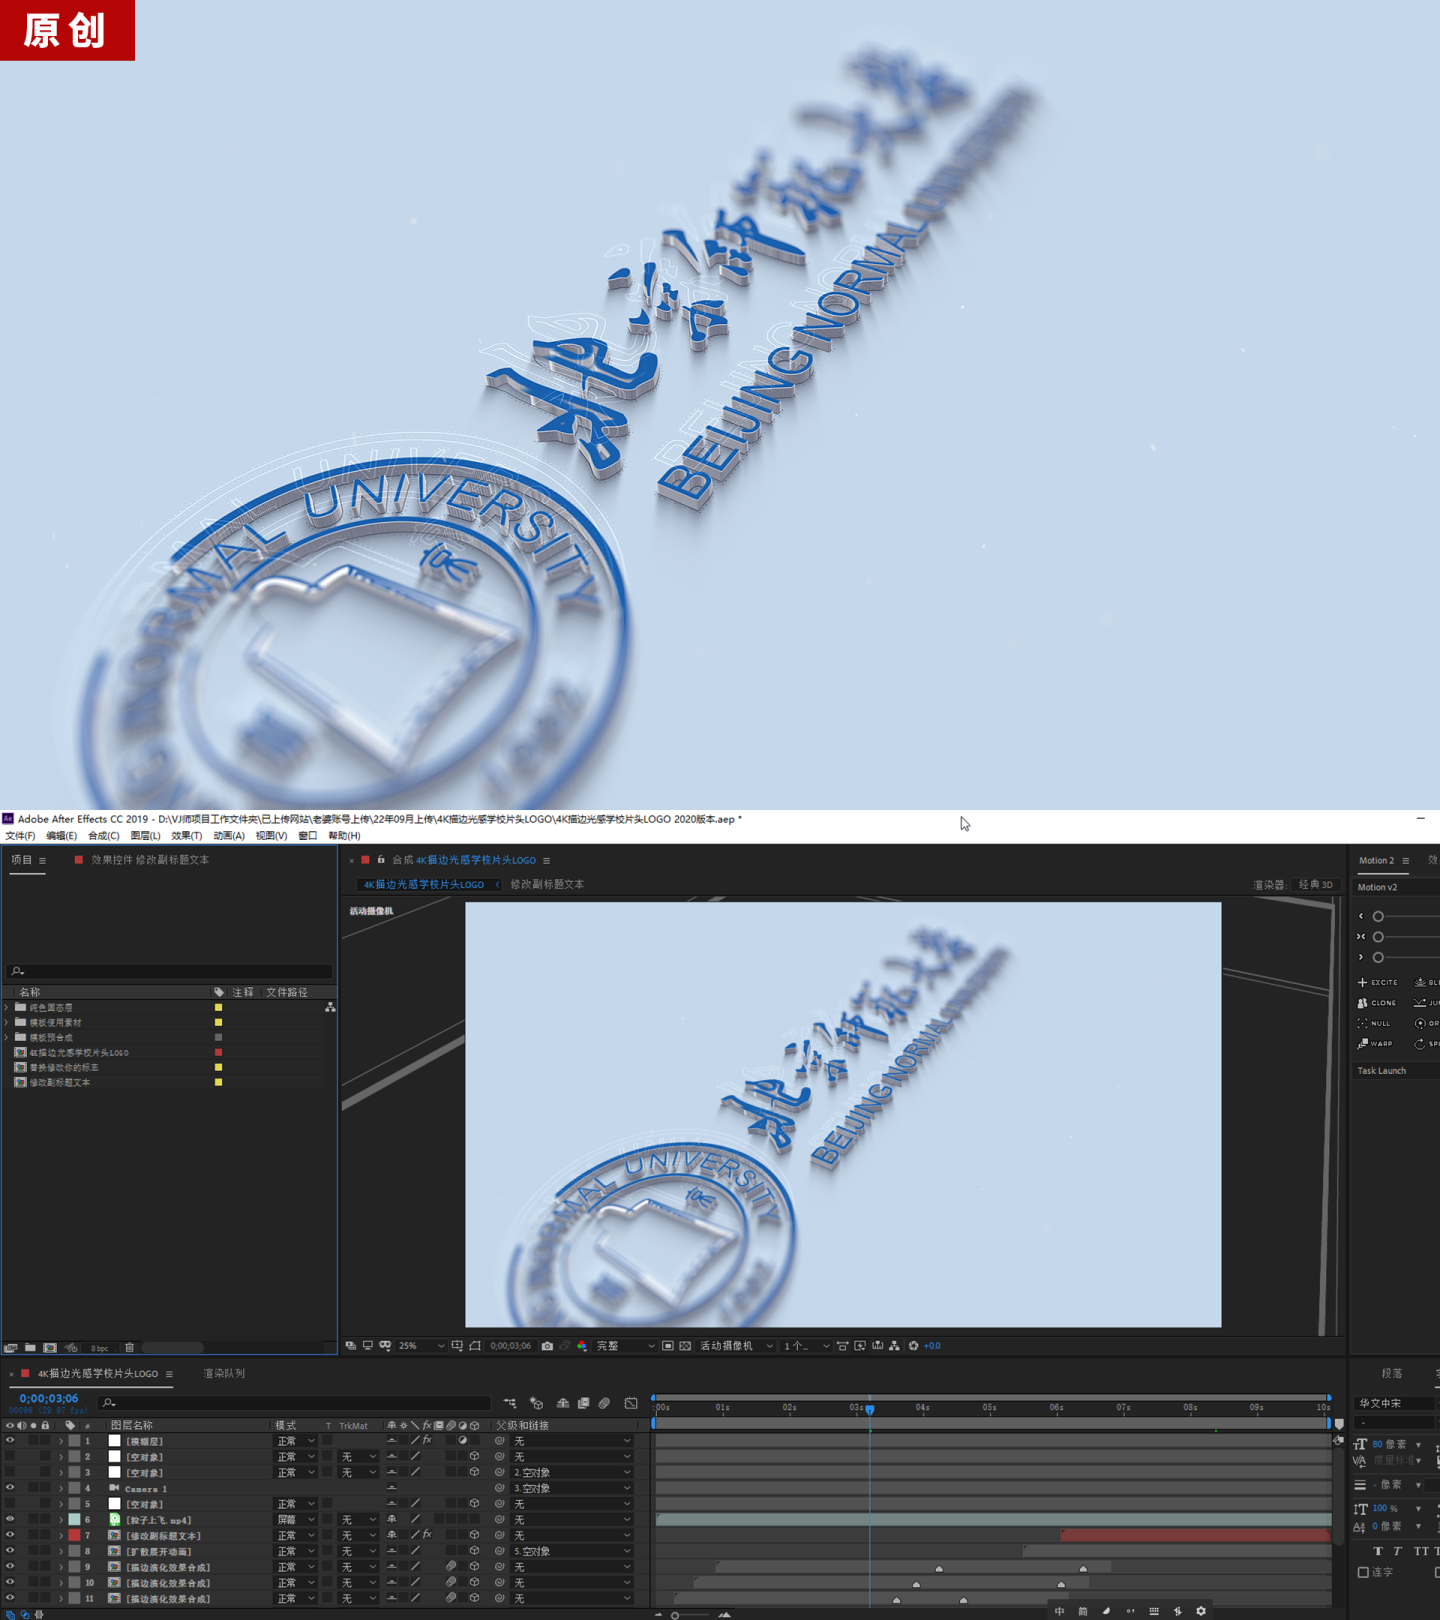The image size is (1440, 1620).
Task: Open the graph editor icon
Action: tap(631, 1403)
